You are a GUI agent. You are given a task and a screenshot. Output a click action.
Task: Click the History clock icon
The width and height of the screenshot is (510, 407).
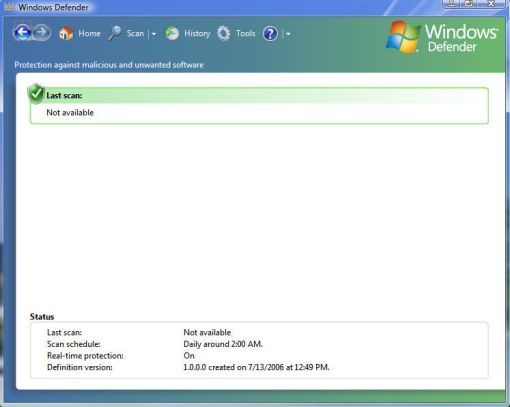172,33
